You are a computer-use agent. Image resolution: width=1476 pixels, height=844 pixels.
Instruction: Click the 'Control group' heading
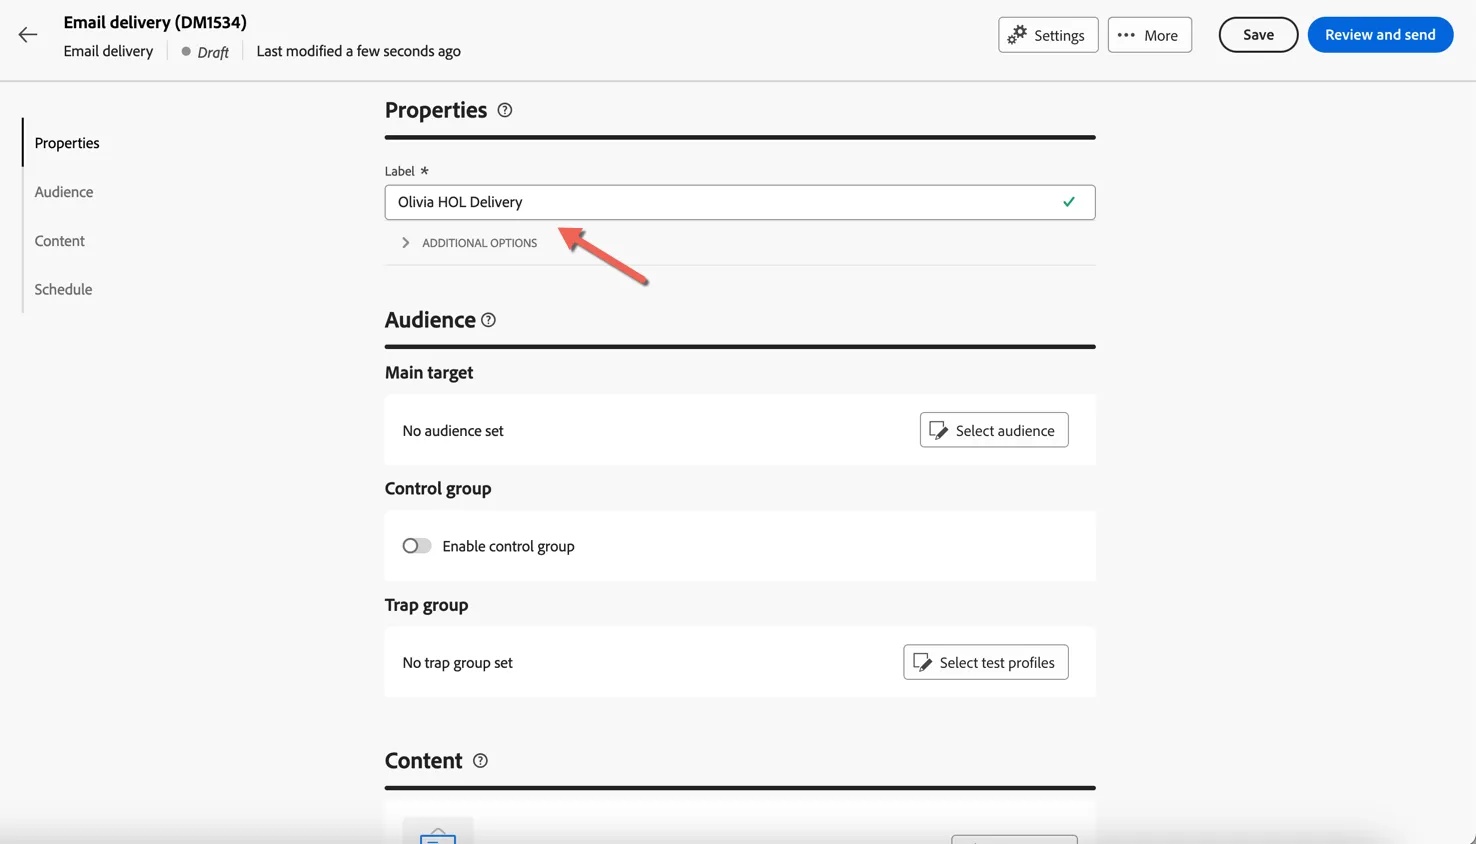(438, 489)
